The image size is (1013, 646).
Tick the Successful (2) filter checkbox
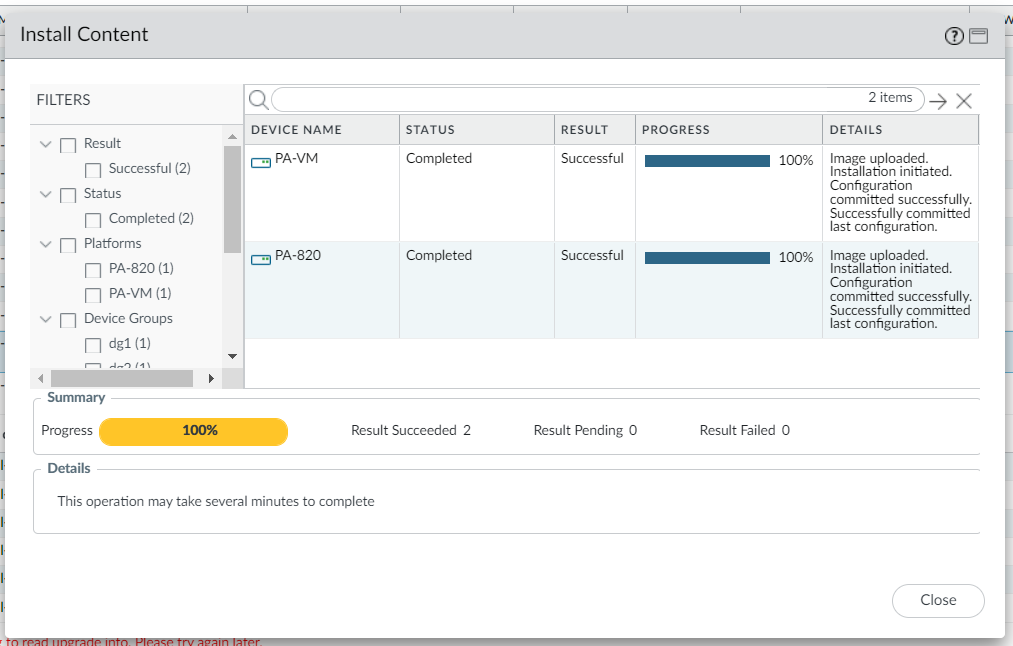click(x=93, y=170)
